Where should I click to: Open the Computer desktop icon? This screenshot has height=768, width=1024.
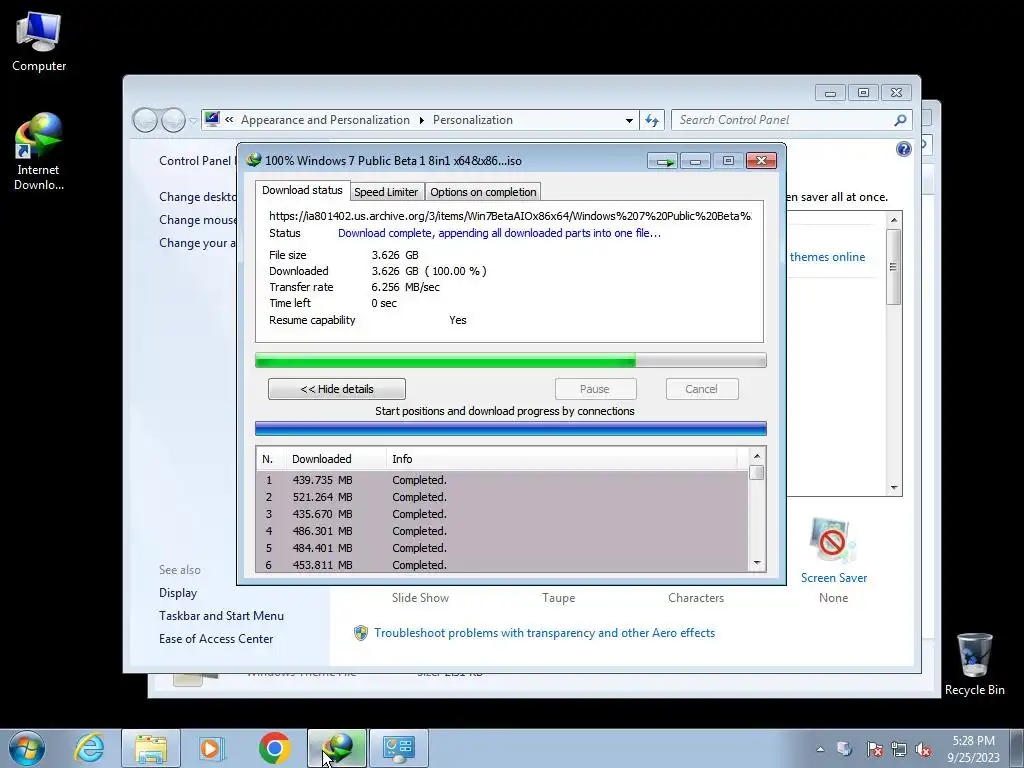coord(39,42)
